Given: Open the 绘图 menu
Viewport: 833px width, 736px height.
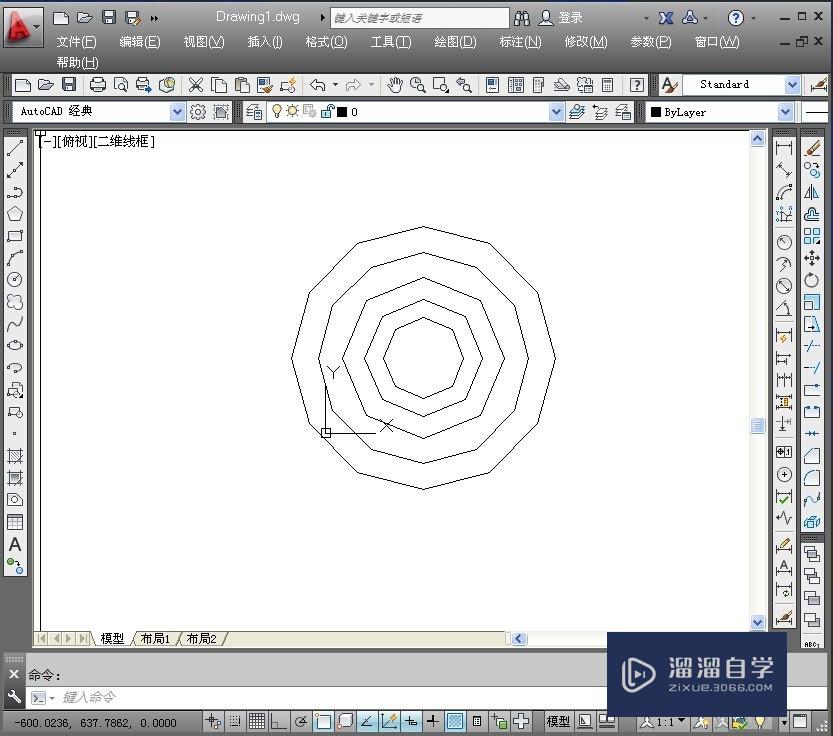Looking at the screenshot, I should coord(454,41).
